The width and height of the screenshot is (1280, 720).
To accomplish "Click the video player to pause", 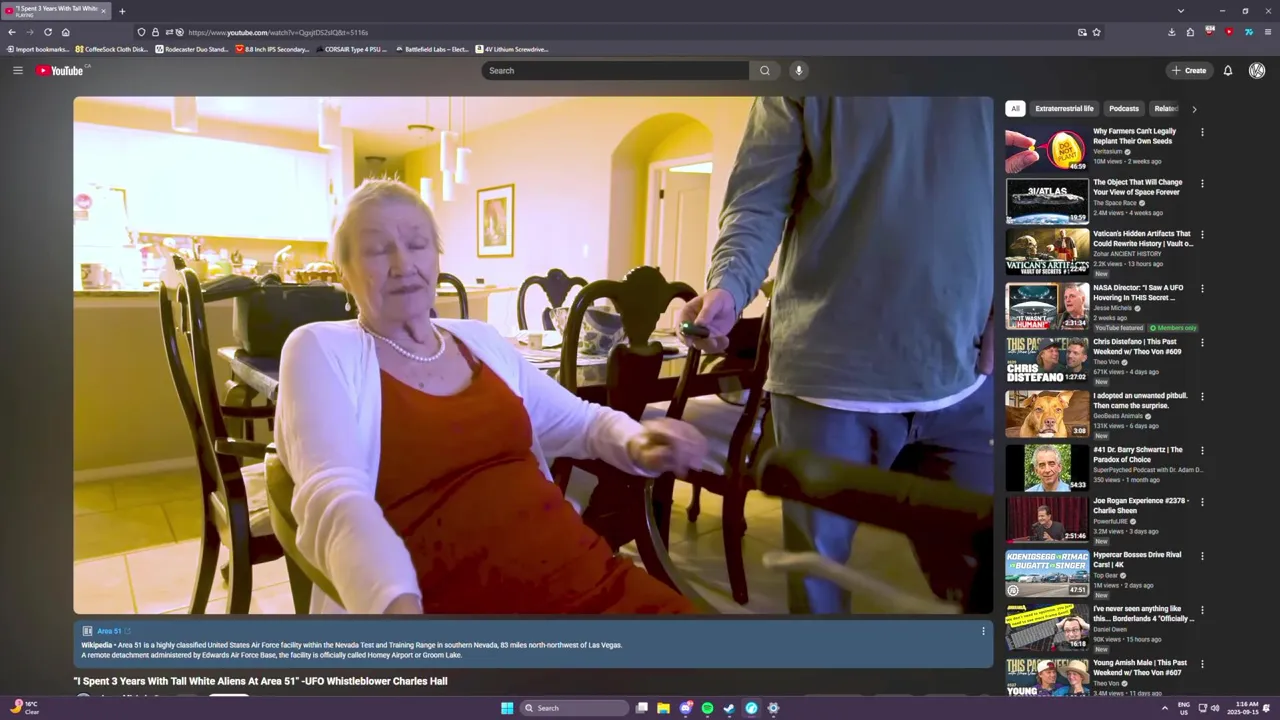I will click(x=533, y=355).
